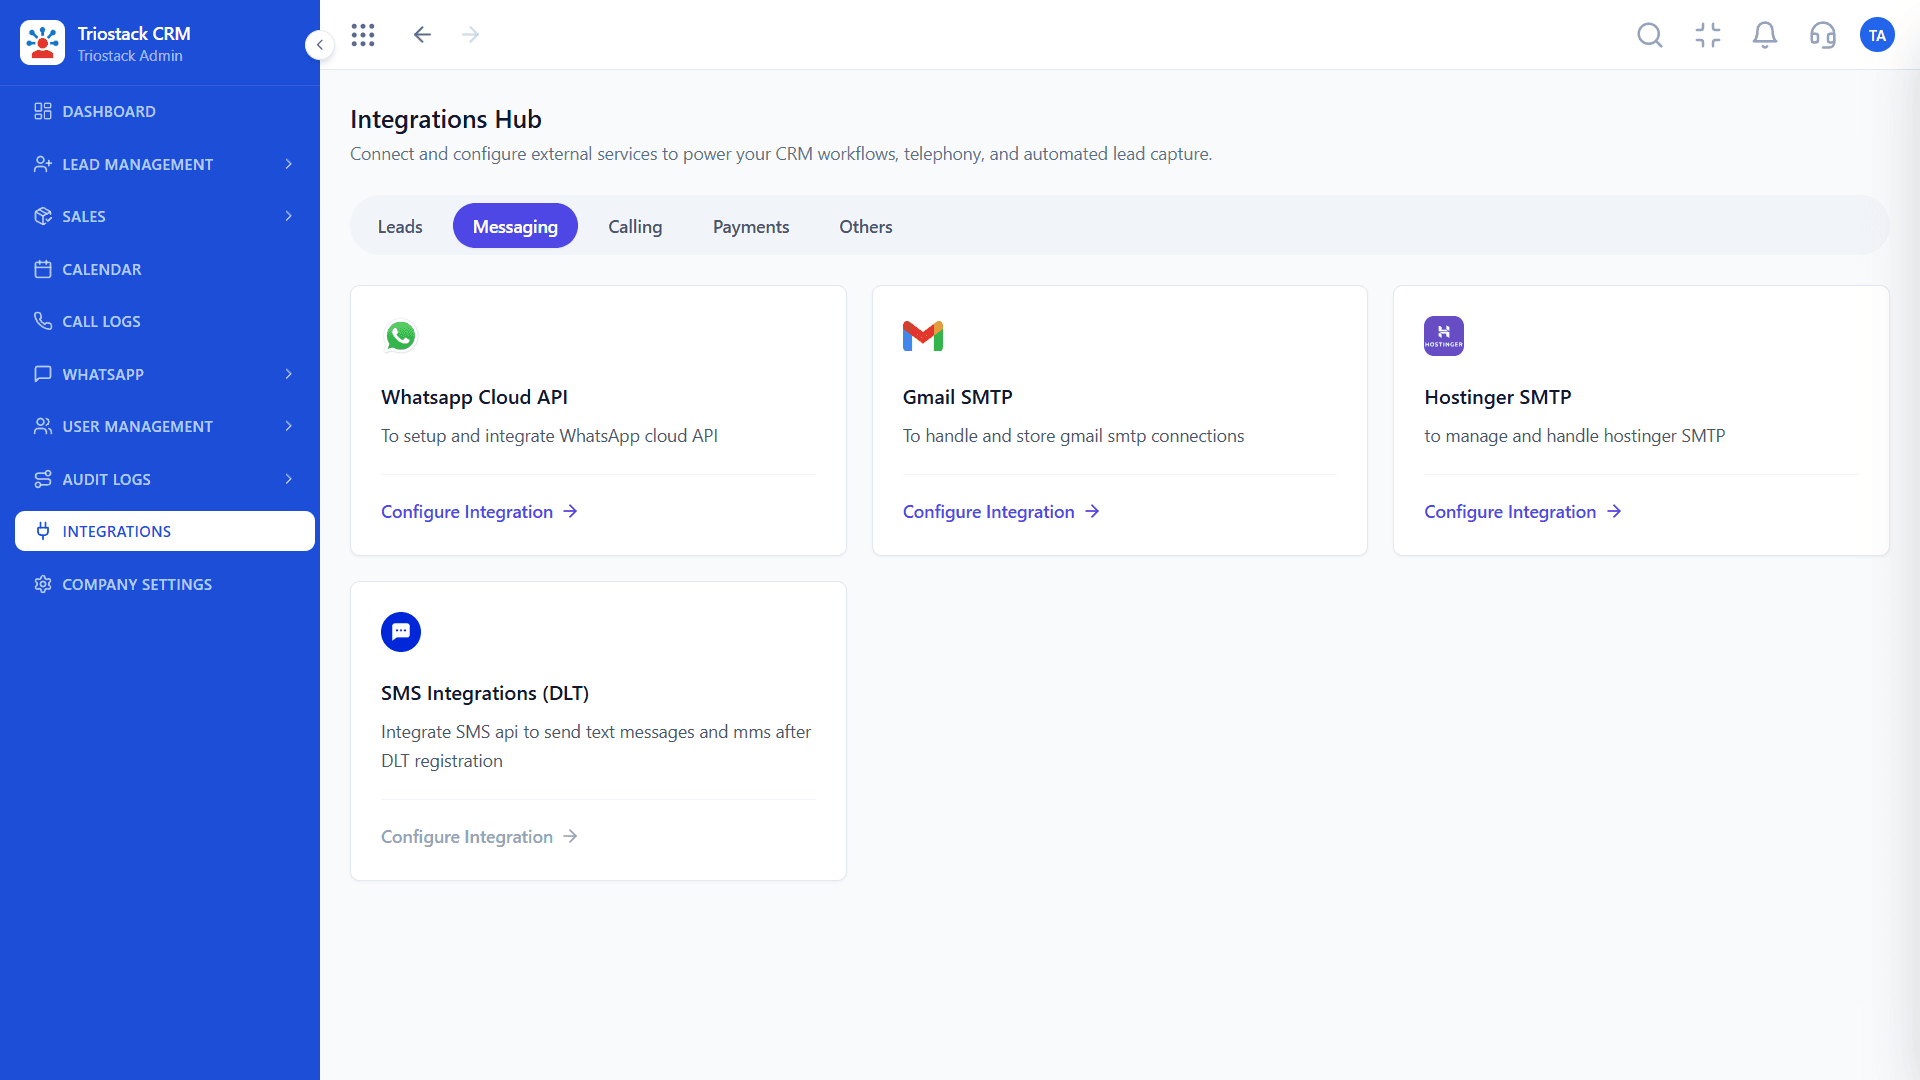Click the Calendar icon in sidebar
Image resolution: width=1920 pixels, height=1080 pixels.
coord(43,269)
